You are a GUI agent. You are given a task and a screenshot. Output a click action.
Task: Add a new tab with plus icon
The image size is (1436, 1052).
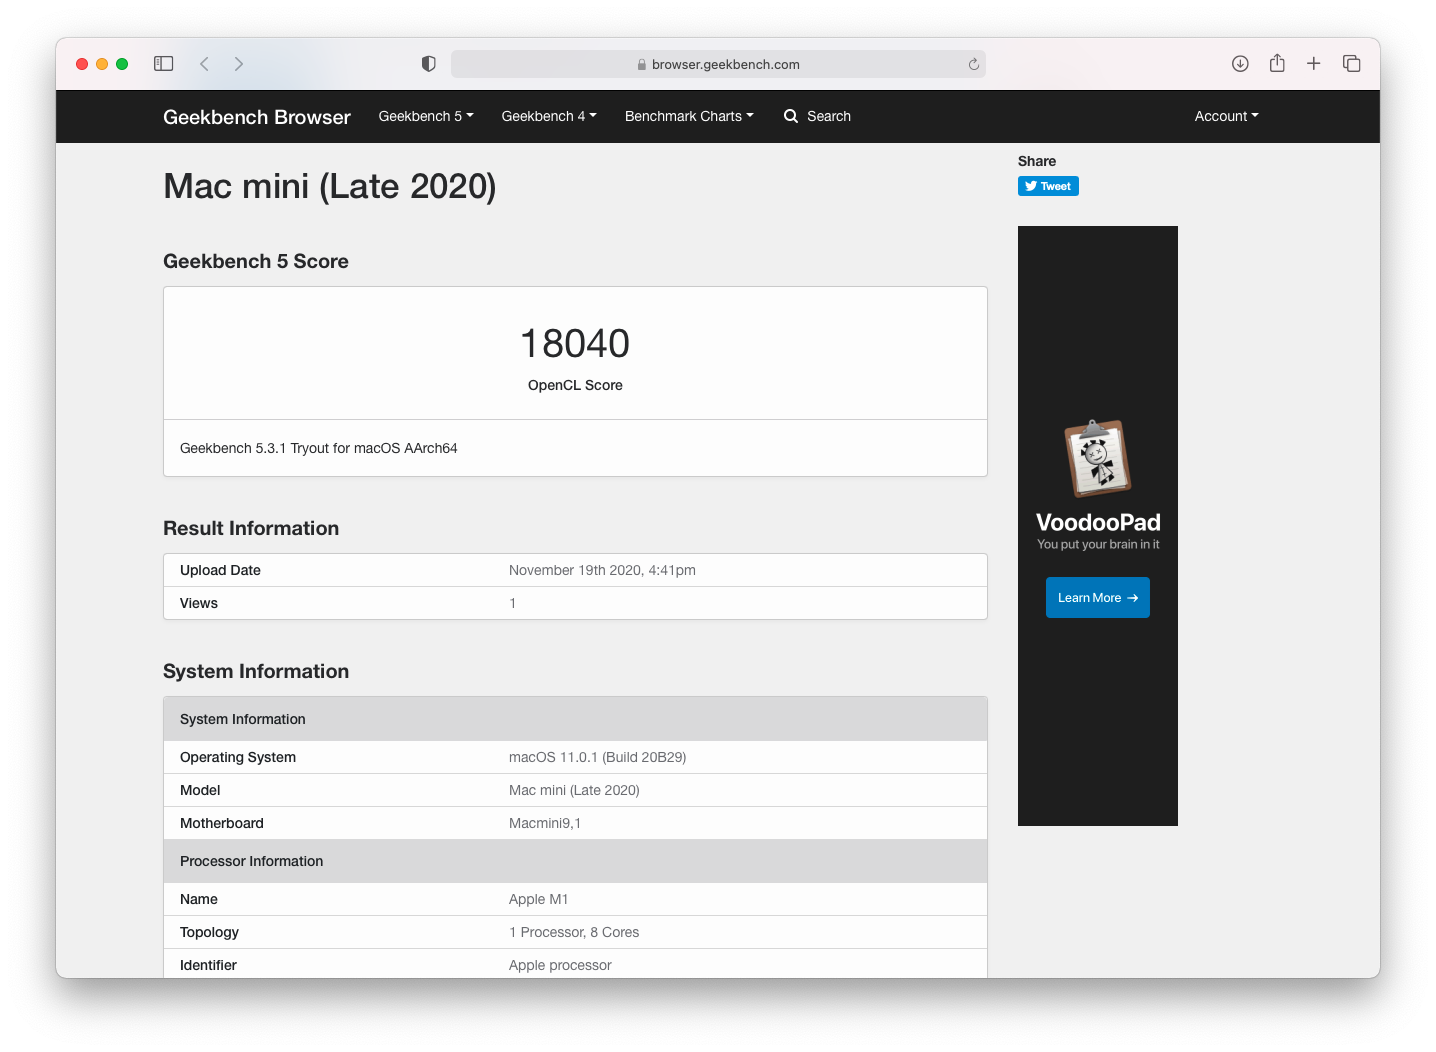(x=1314, y=64)
